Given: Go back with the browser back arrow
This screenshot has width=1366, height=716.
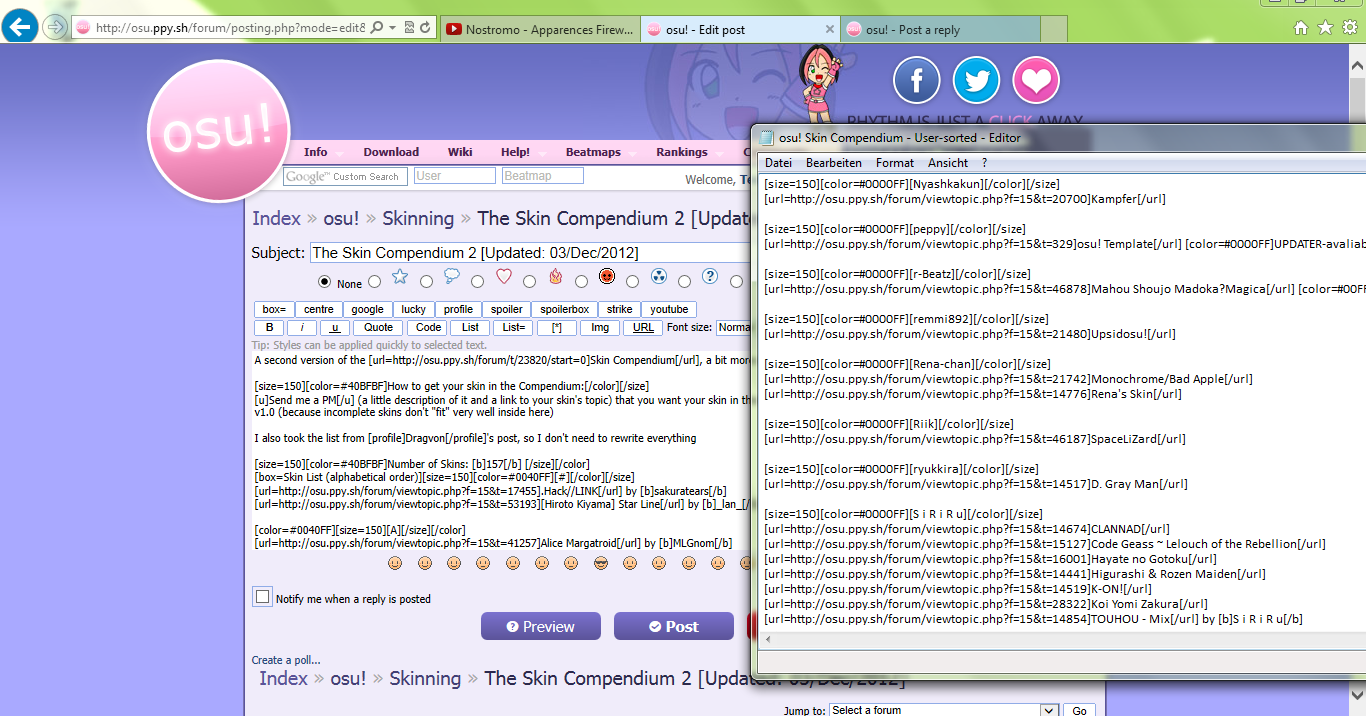Looking at the screenshot, I should pyautogui.click(x=20, y=26).
